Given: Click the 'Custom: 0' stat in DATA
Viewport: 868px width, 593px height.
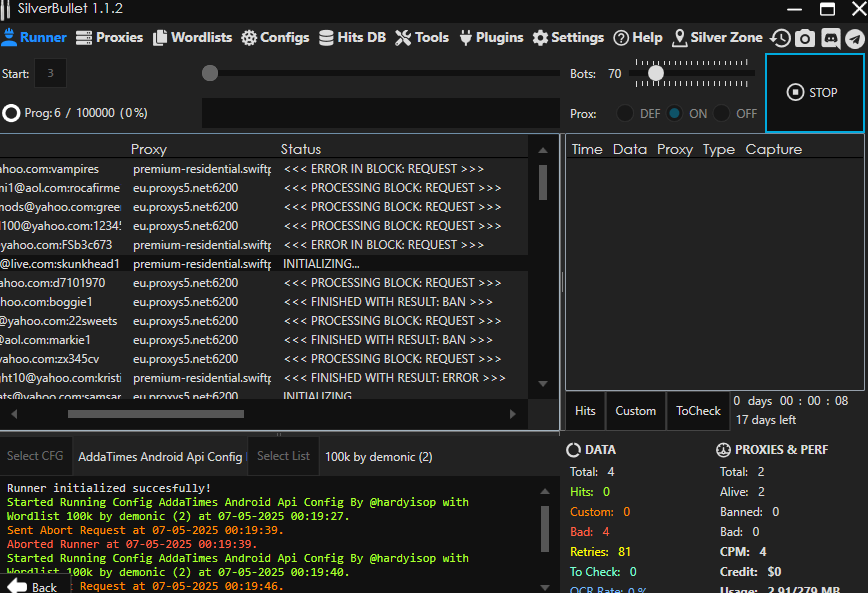Looking at the screenshot, I should 600,512.
